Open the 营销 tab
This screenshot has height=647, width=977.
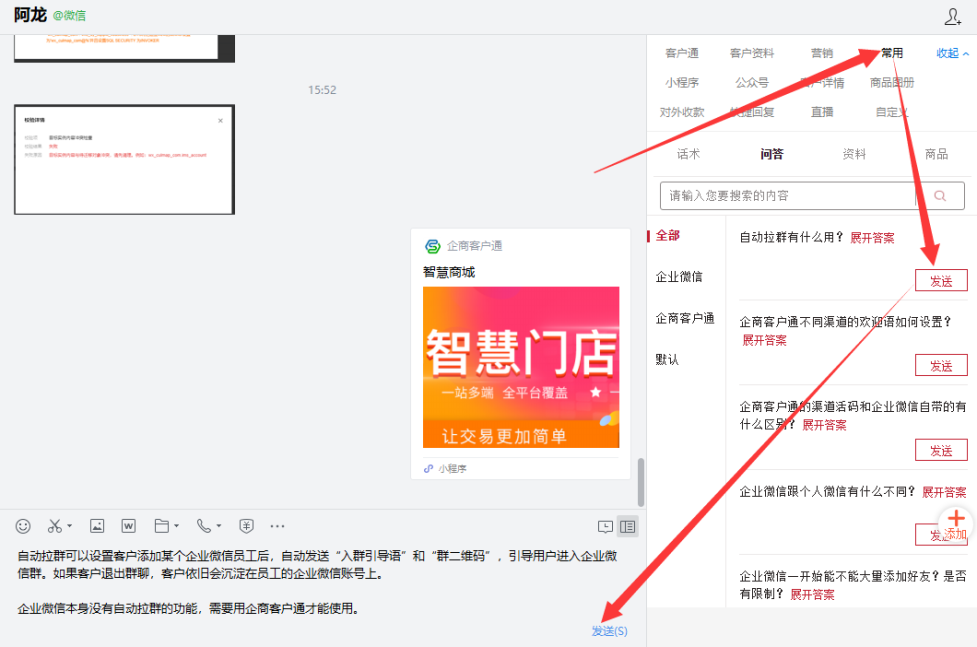822,53
